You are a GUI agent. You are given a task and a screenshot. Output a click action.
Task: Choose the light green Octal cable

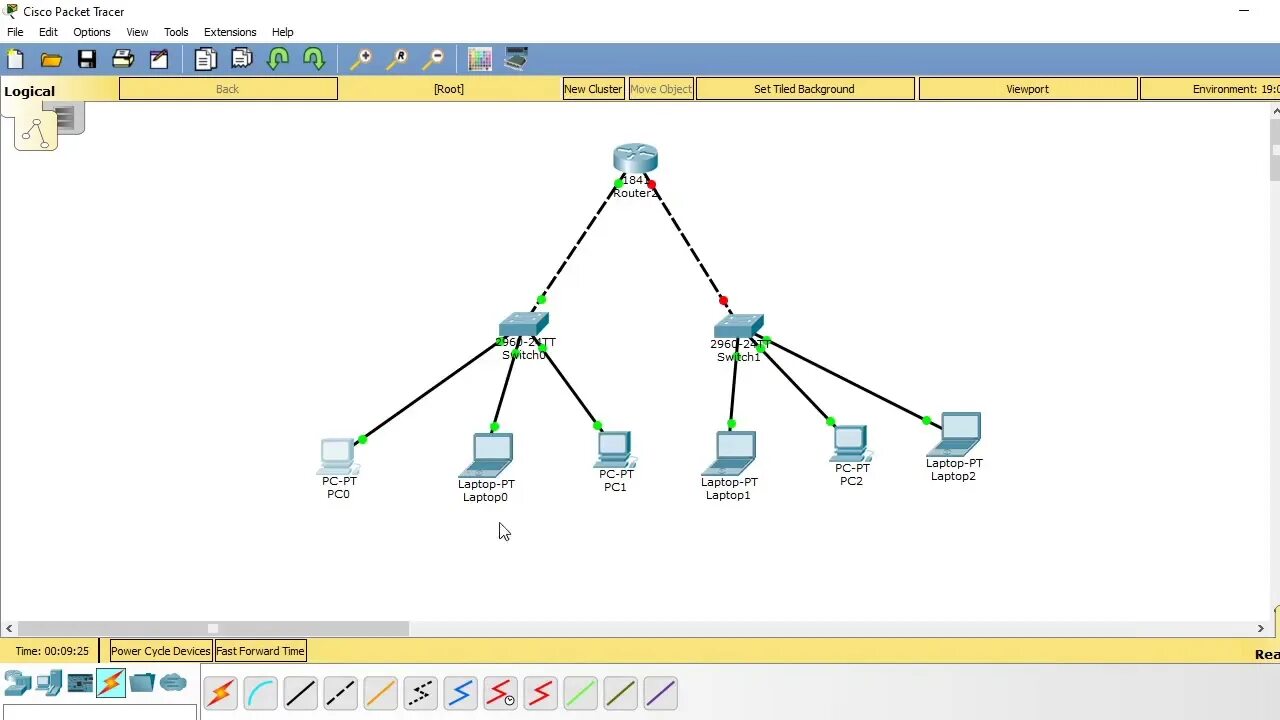coord(580,692)
